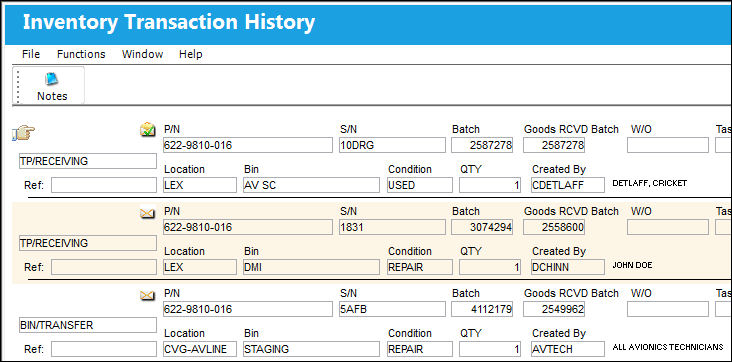Click the BIN/TRANSFER transaction type field
The image size is (732, 362).
pos(88,325)
